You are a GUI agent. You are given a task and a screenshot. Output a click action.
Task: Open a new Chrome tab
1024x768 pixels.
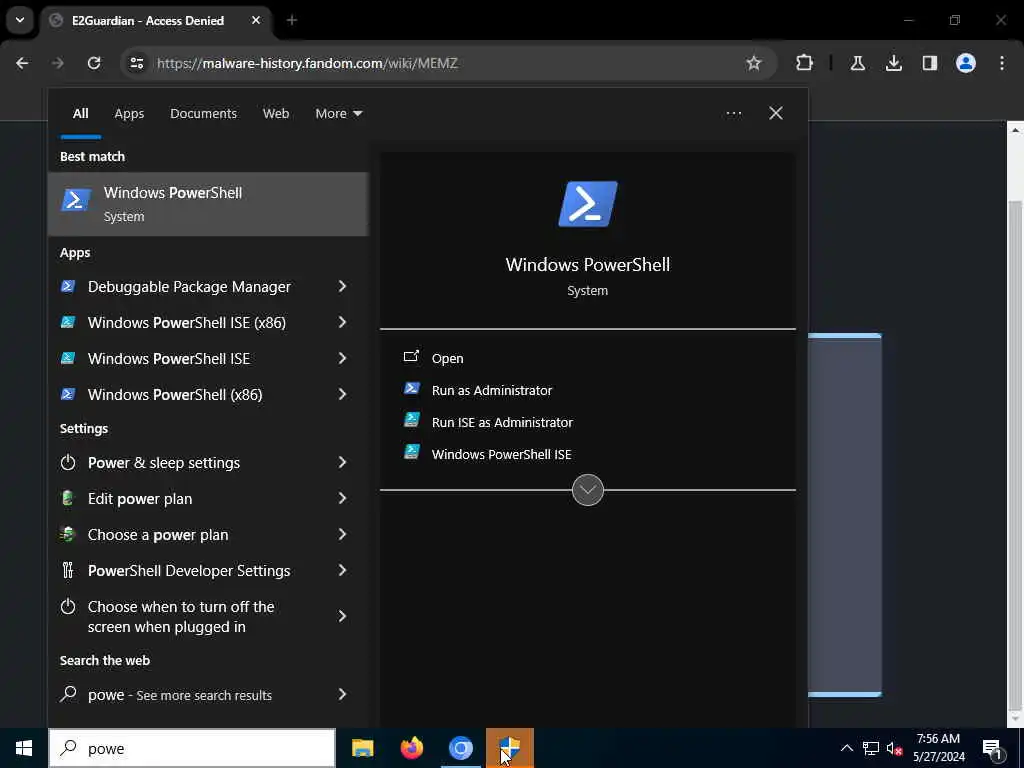292,20
